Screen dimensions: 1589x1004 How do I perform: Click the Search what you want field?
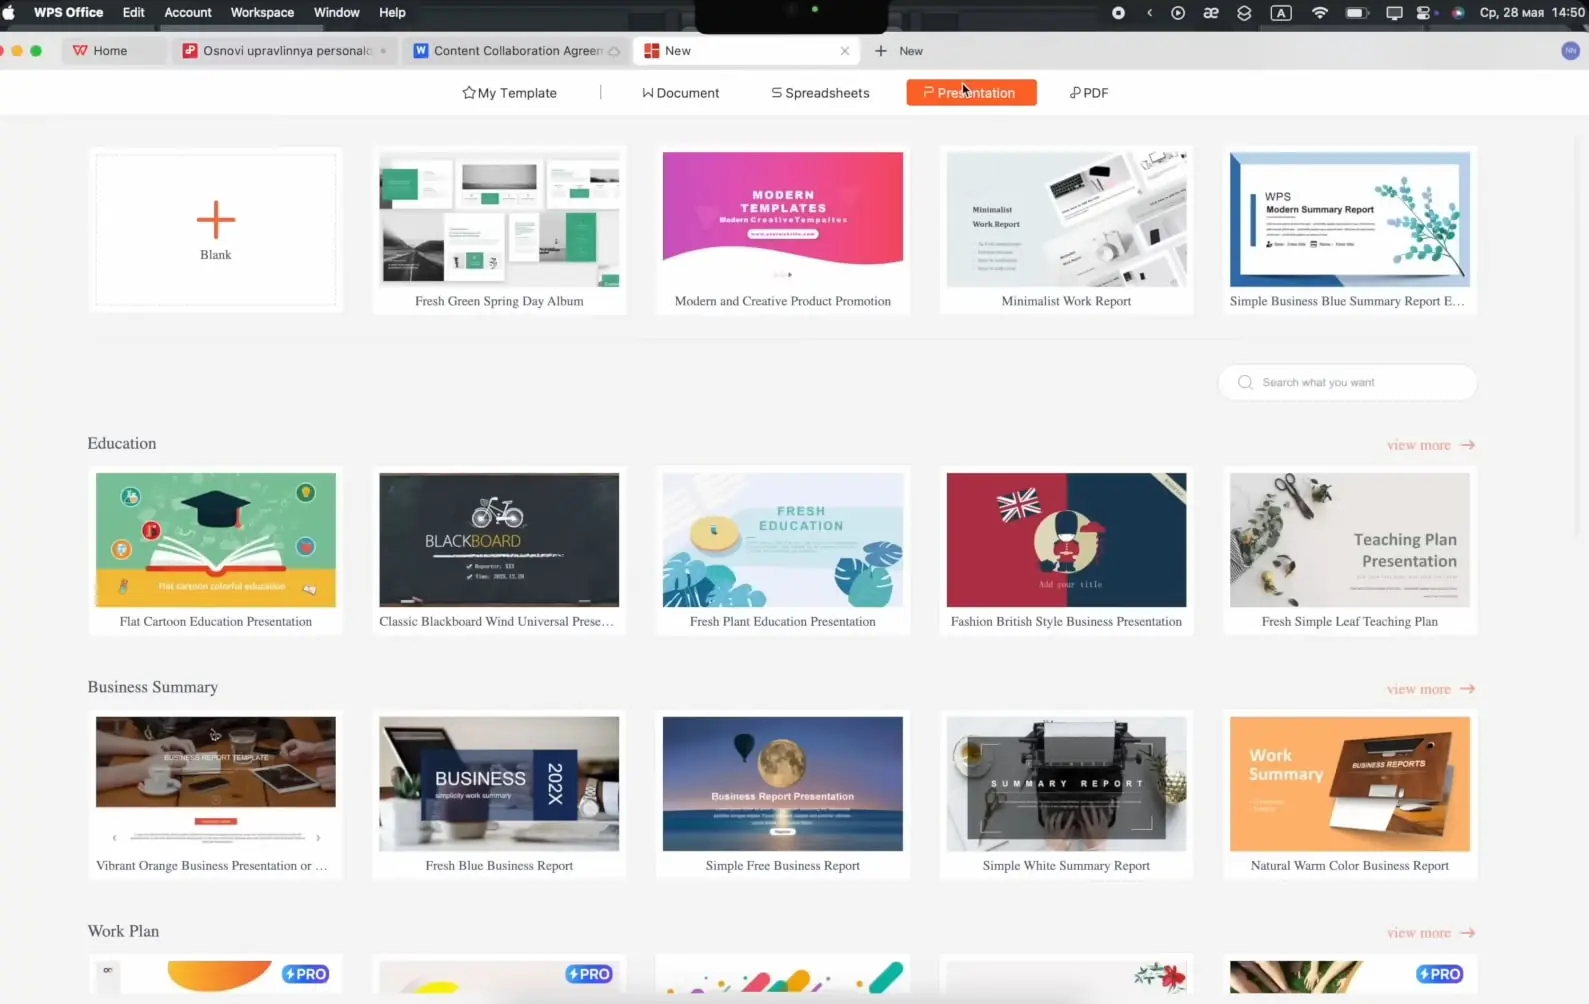pyautogui.click(x=1347, y=382)
